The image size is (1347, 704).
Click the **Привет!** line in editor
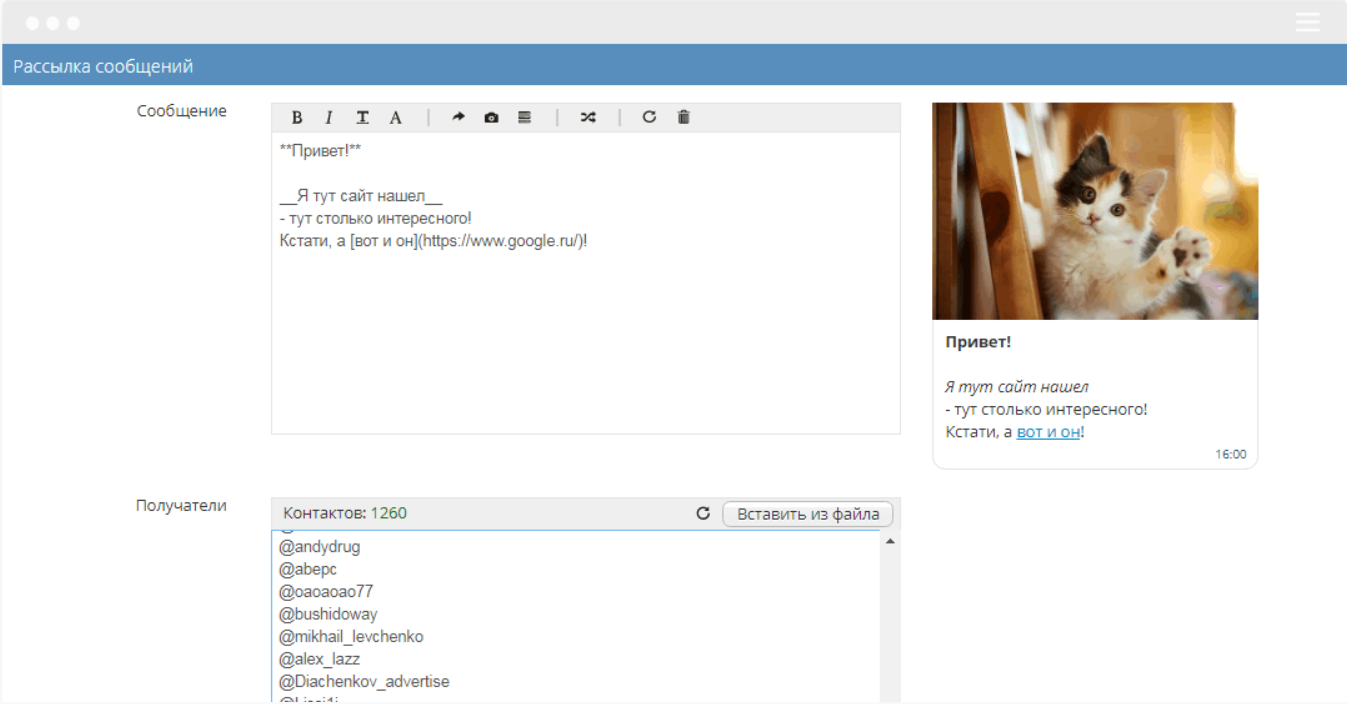(x=320, y=150)
